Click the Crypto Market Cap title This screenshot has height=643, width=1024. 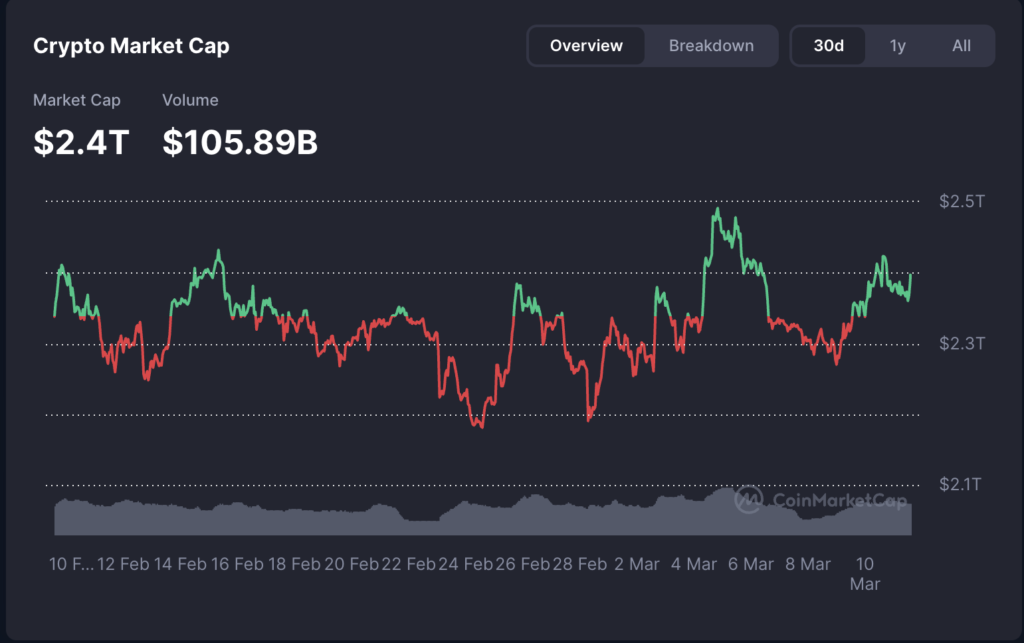(131, 46)
